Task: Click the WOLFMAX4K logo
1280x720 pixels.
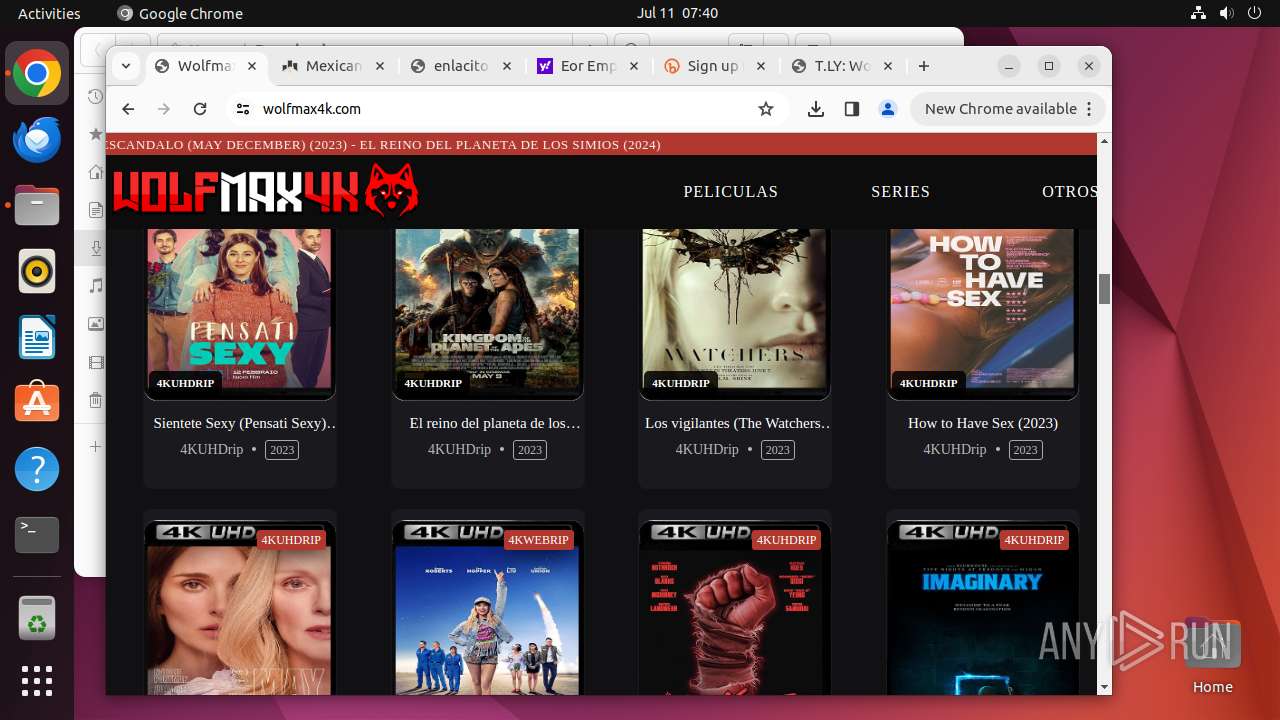Action: pos(266,190)
